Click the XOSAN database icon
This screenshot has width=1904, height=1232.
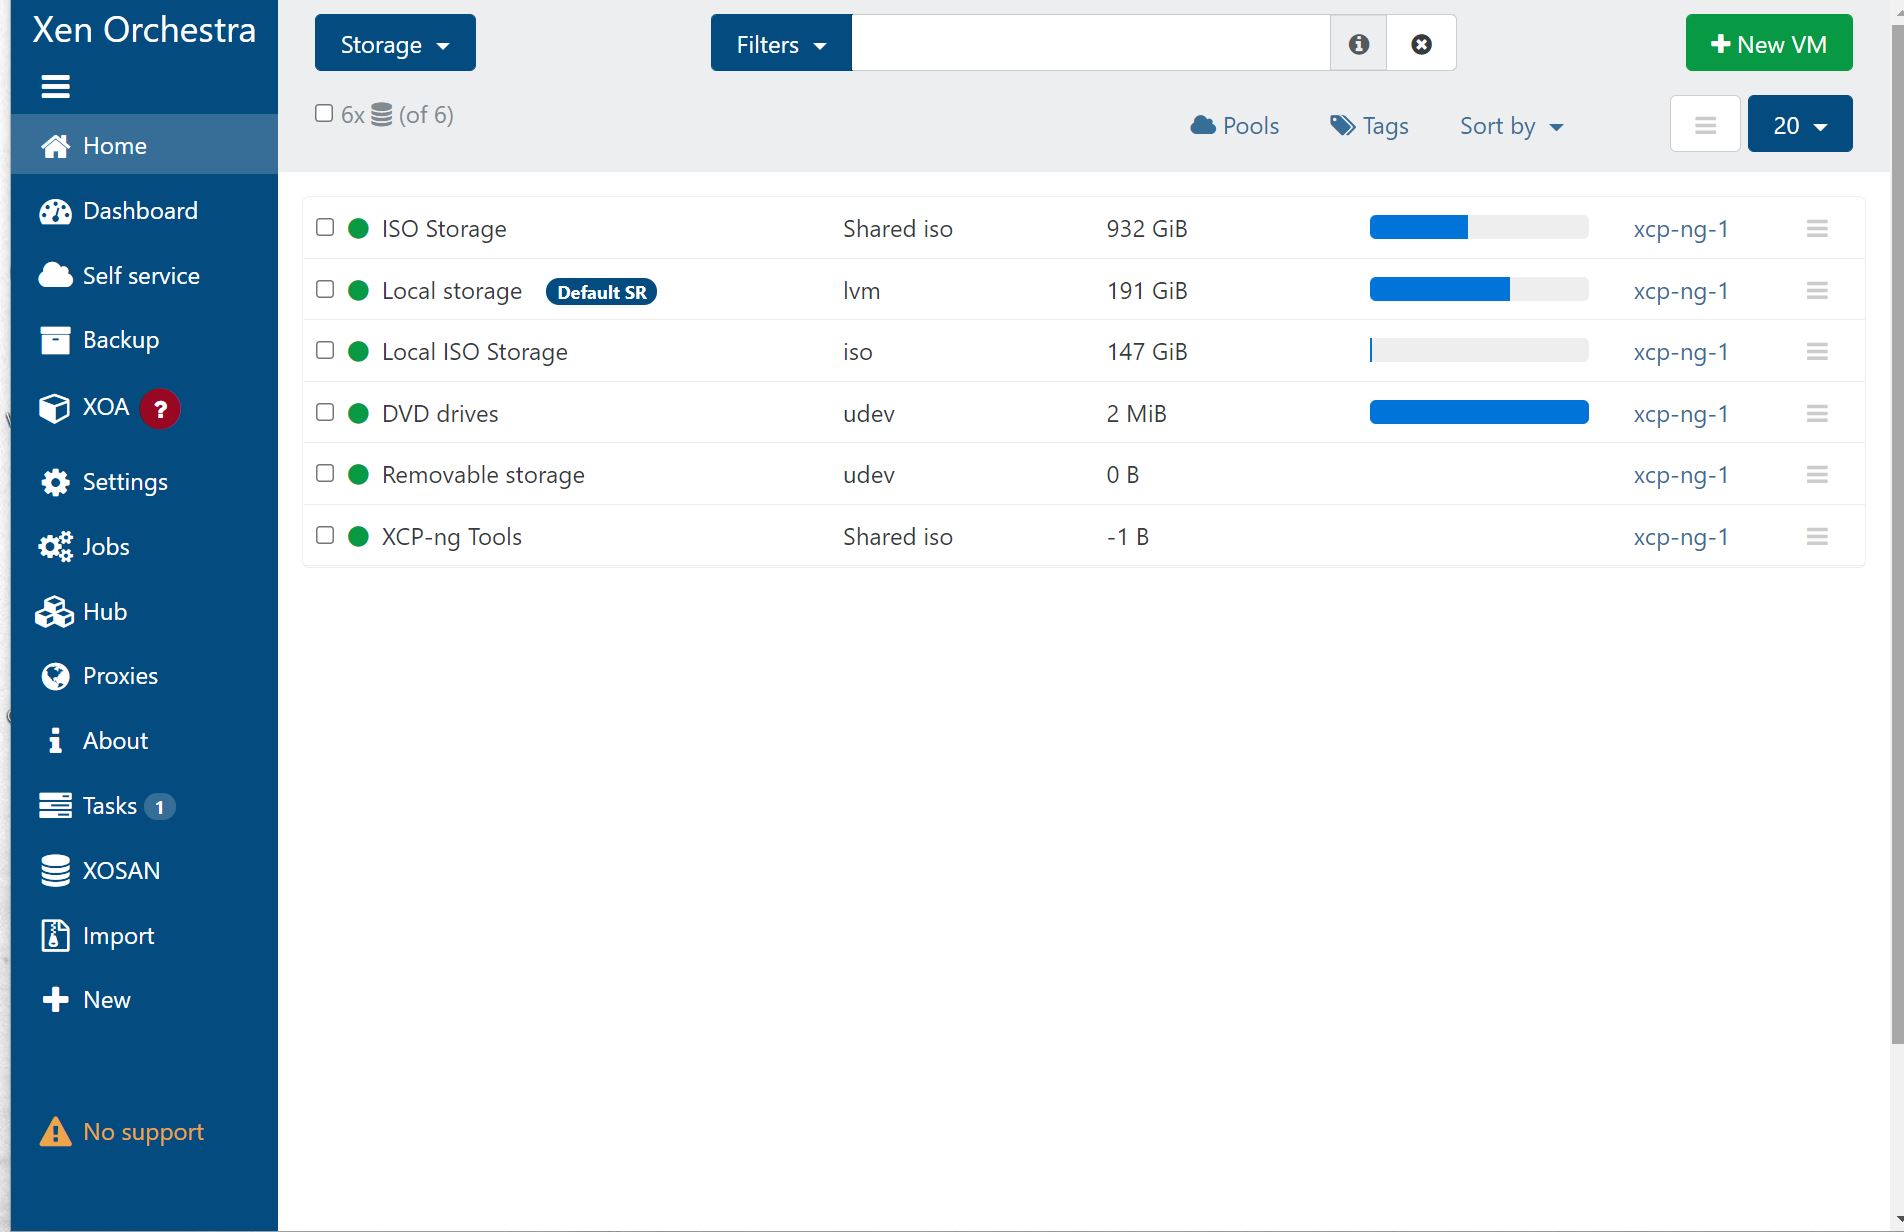(x=56, y=871)
